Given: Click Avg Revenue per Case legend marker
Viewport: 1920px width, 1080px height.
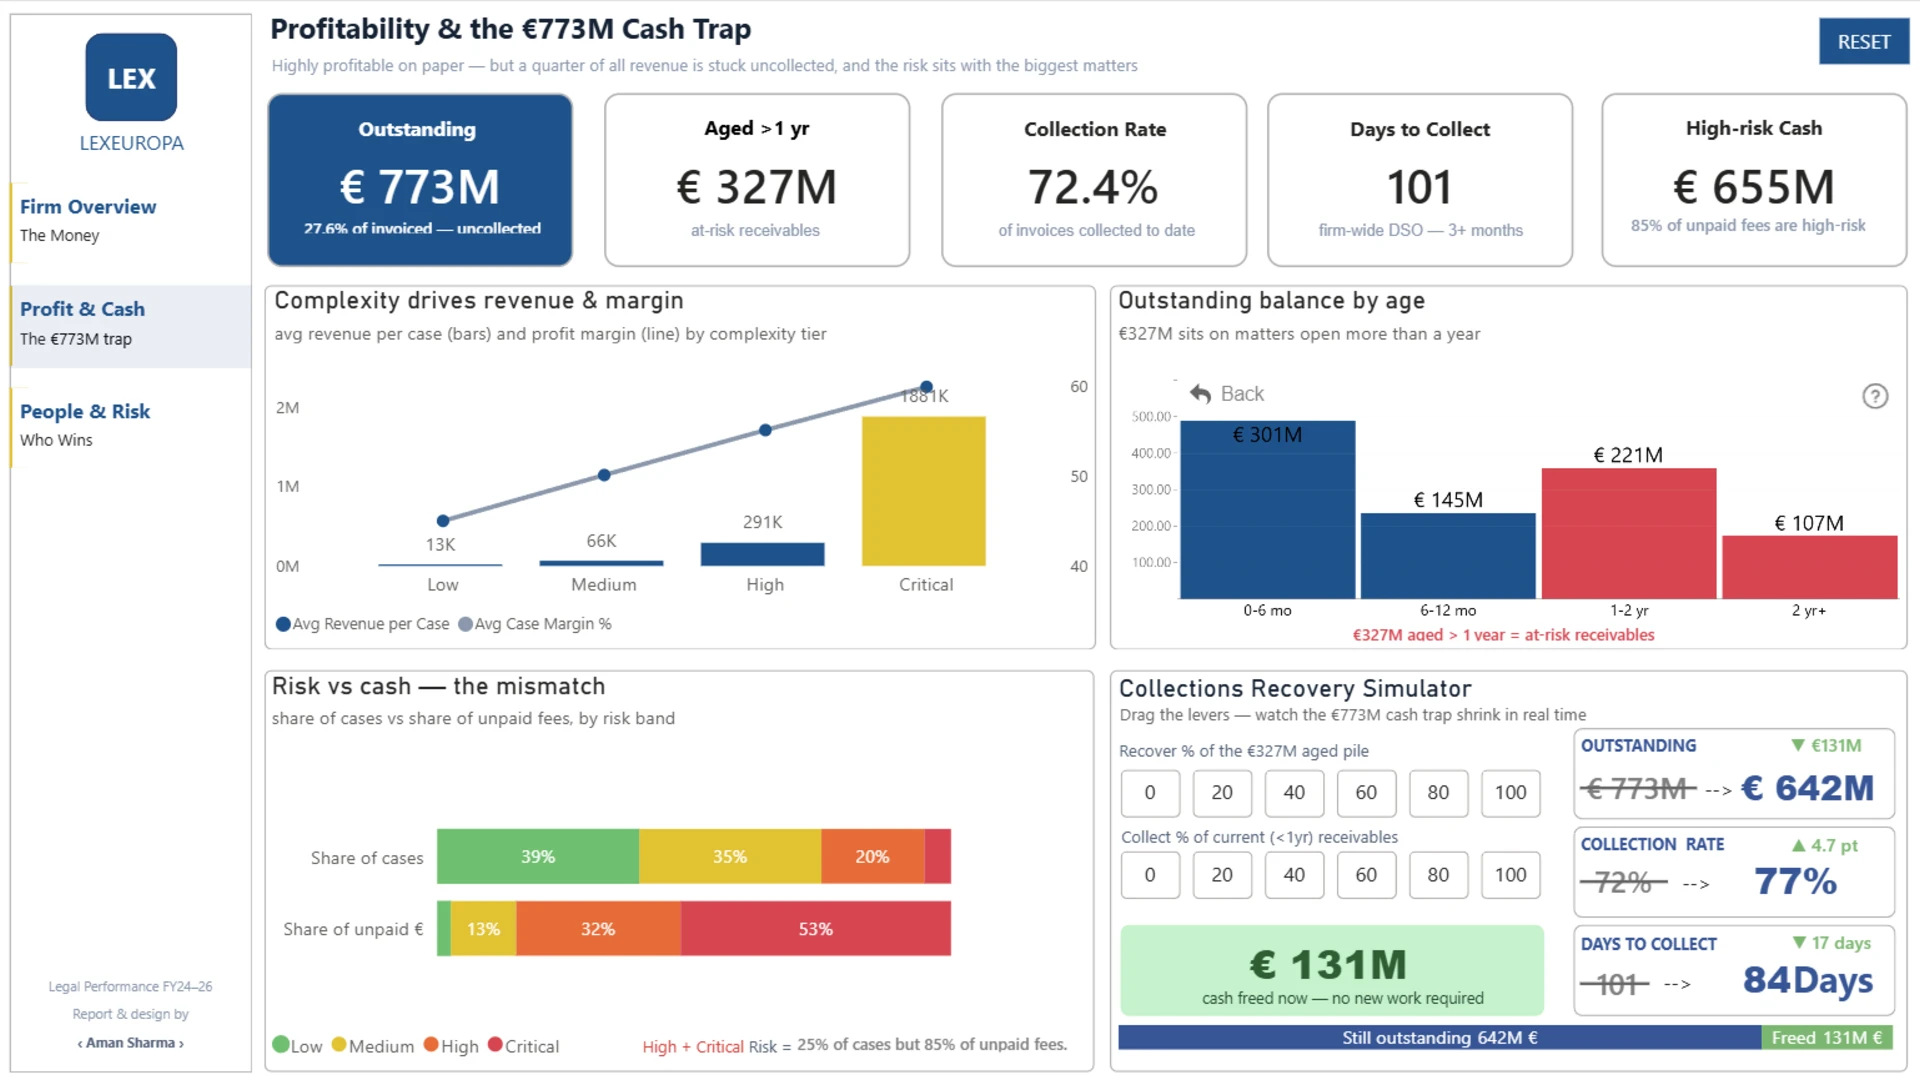Looking at the screenshot, I should [283, 624].
